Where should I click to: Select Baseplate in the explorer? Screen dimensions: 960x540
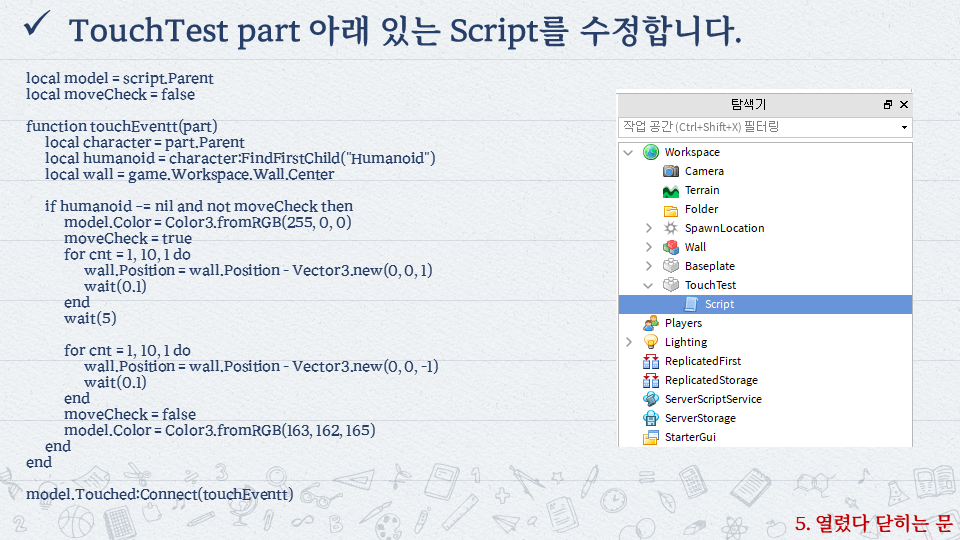[x=710, y=266]
